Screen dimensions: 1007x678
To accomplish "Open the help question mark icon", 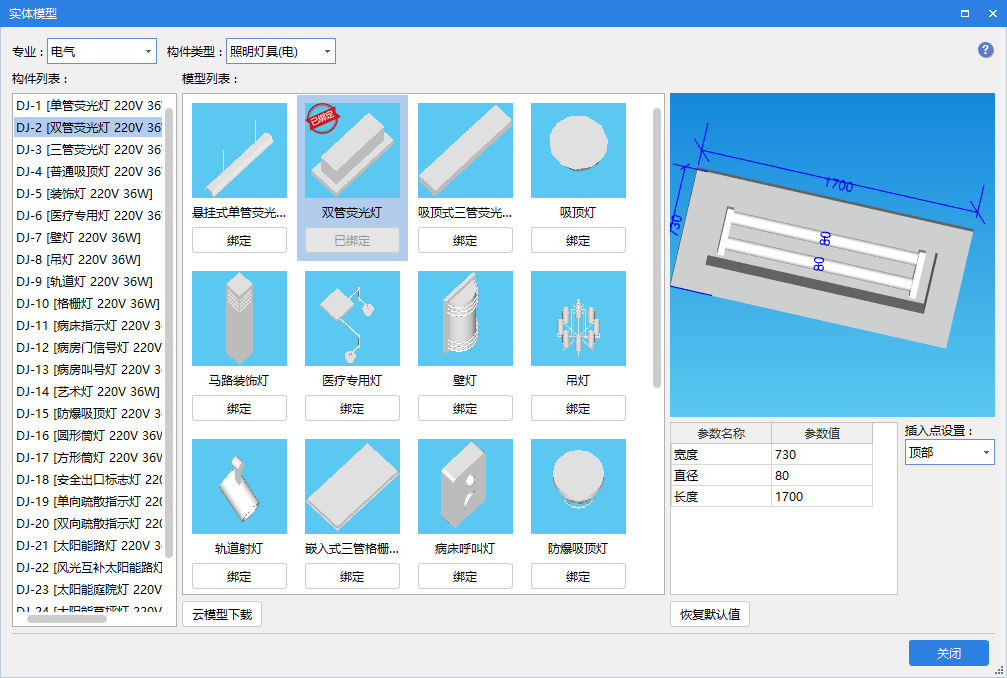I will click(x=985, y=50).
